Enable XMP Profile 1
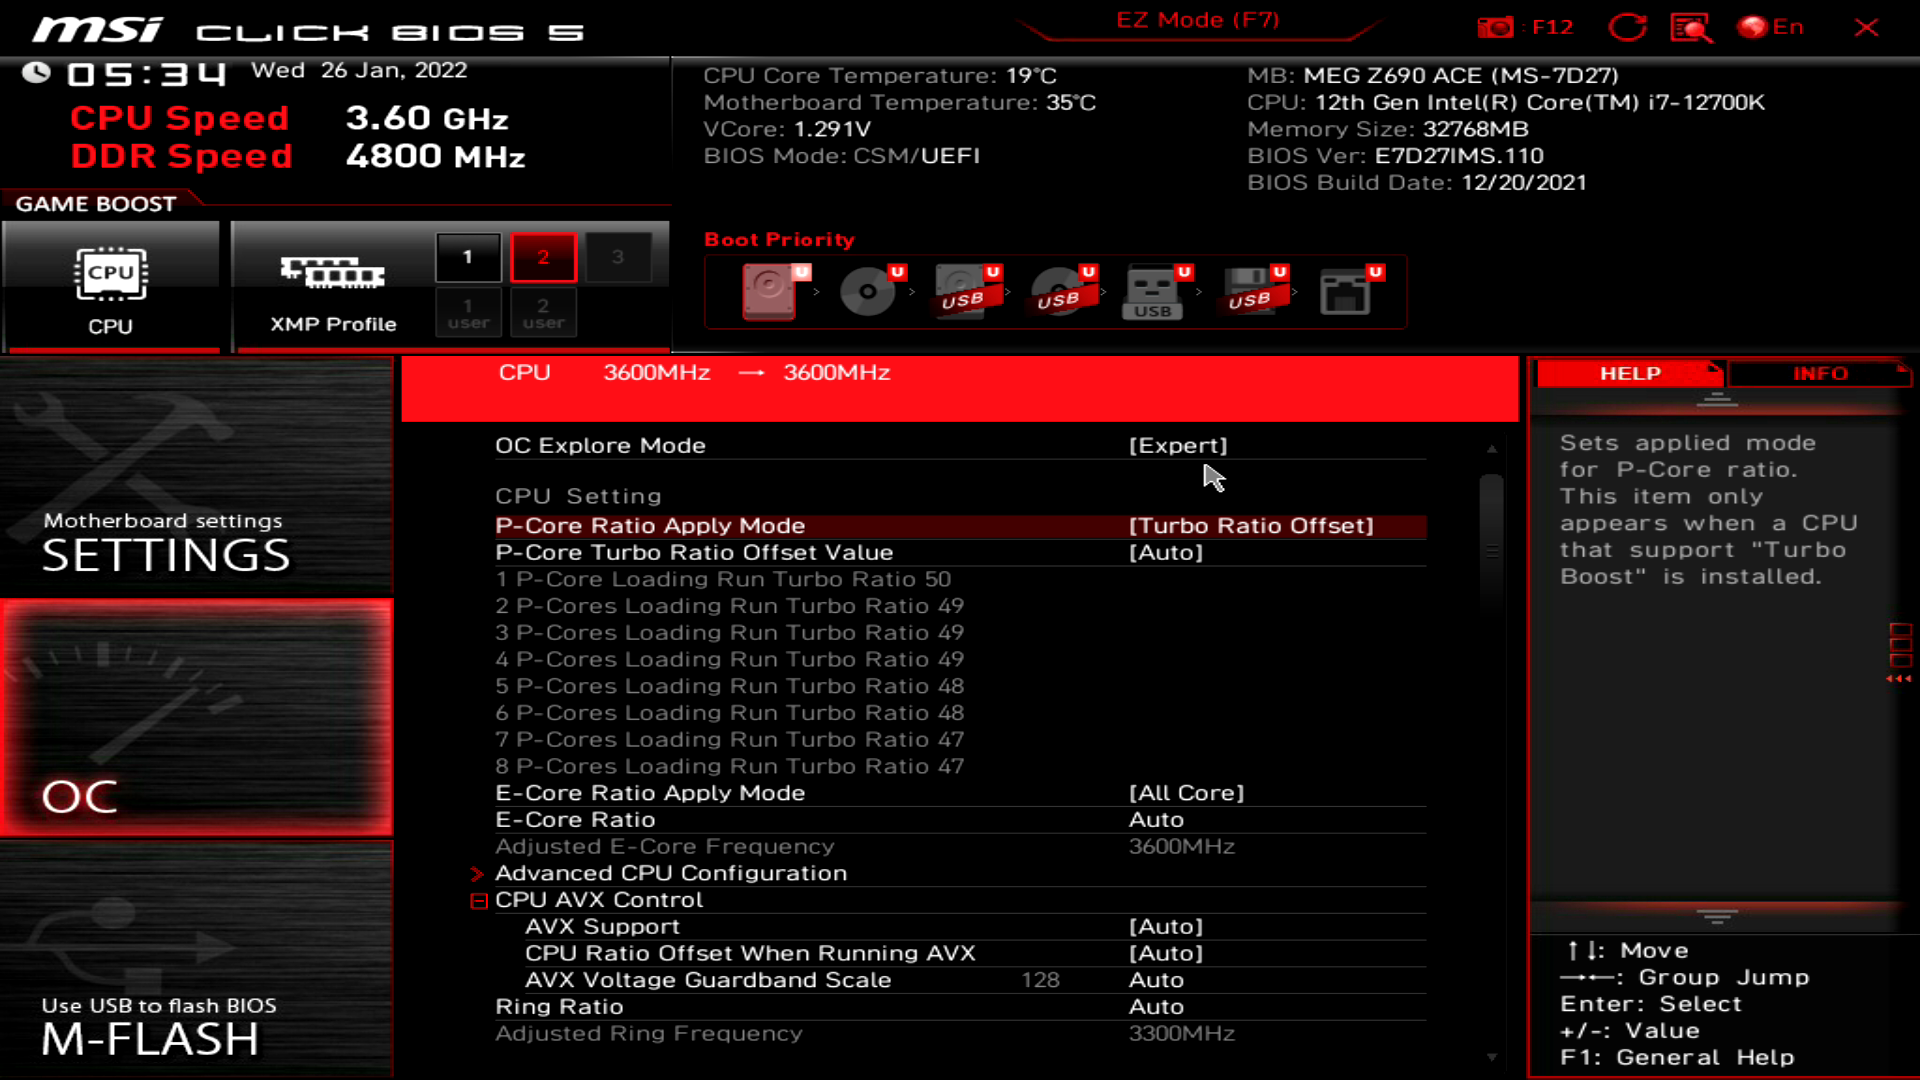This screenshot has height=1080, width=1920. pyautogui.click(x=467, y=256)
